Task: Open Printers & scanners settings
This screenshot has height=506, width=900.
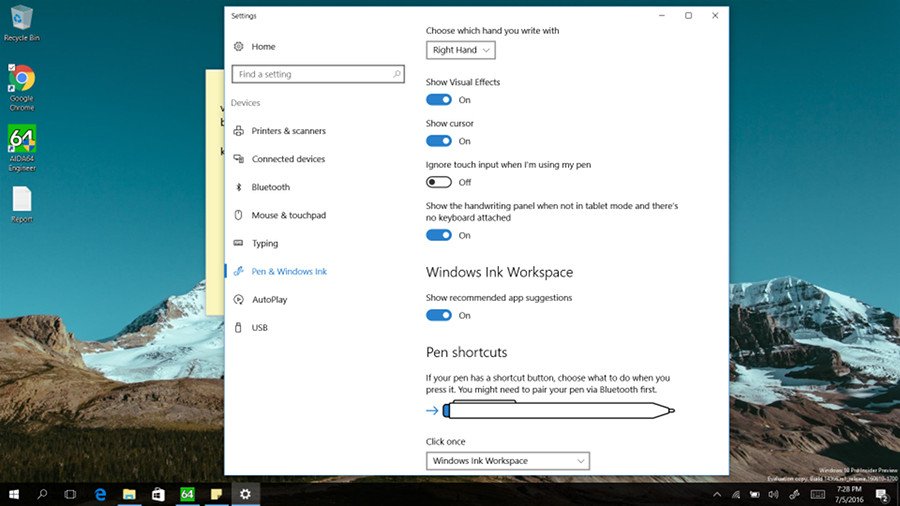Action: 288,131
